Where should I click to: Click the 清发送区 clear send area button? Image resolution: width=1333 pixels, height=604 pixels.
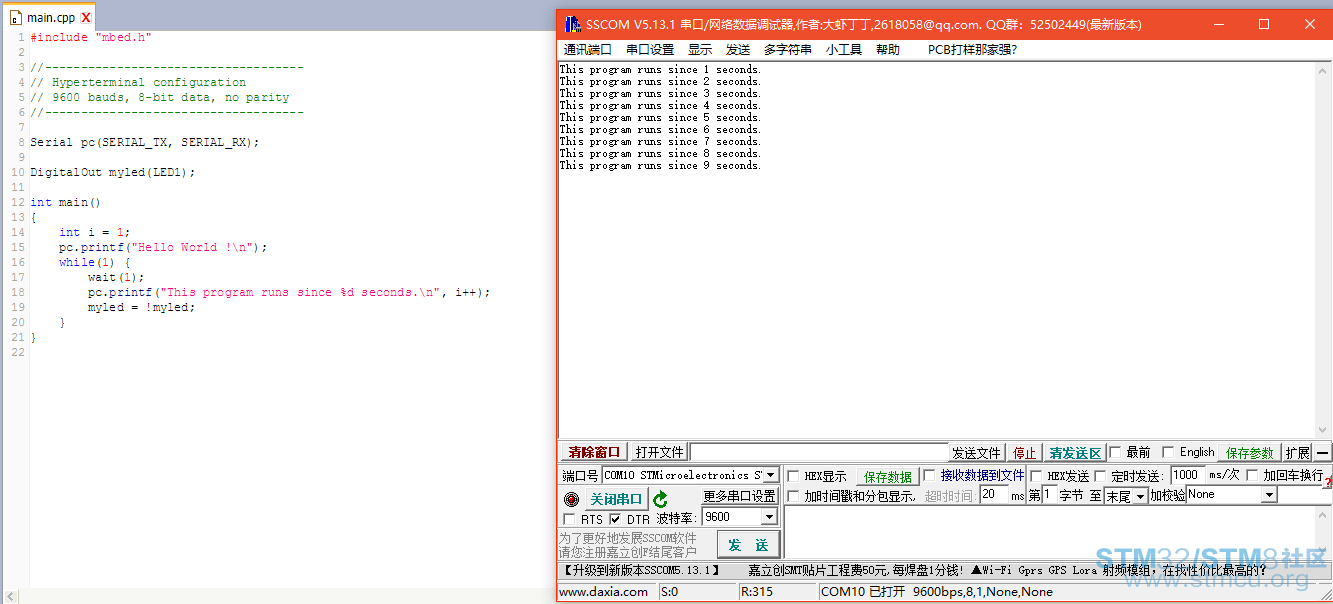[1075, 453]
